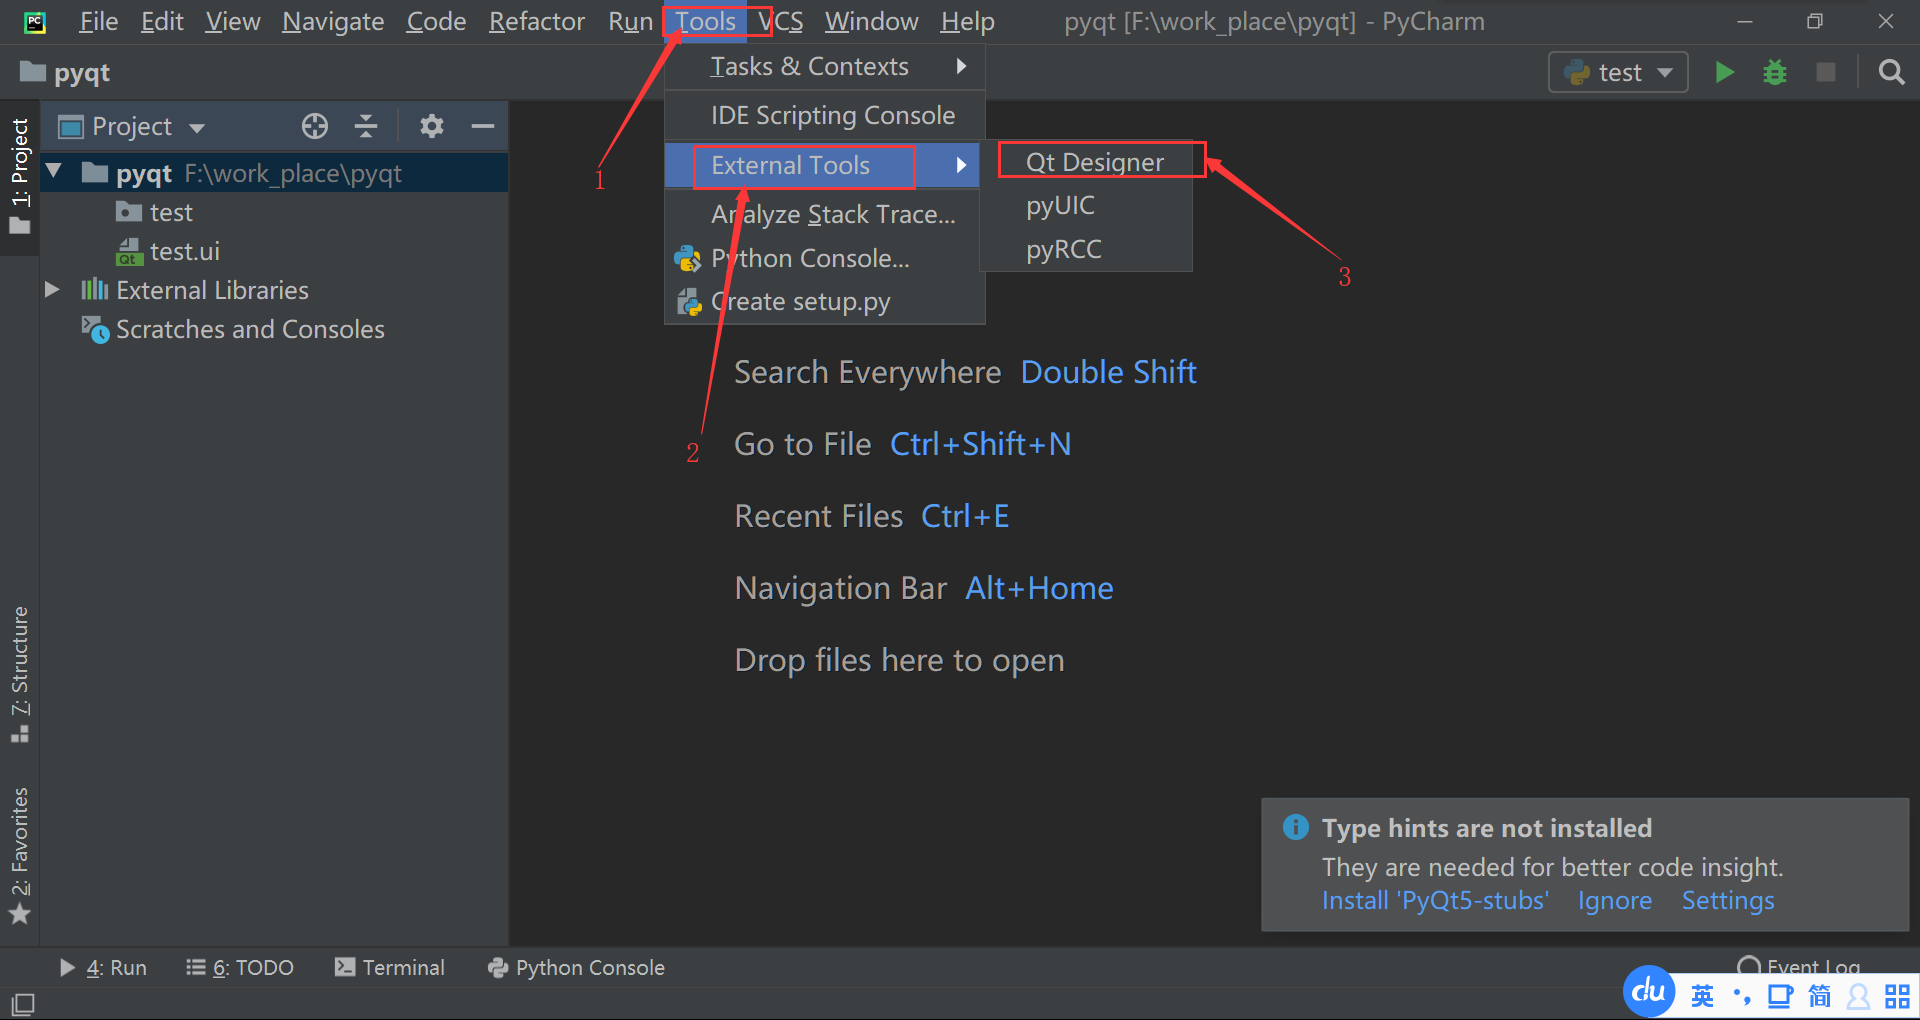The image size is (1920, 1020).
Task: Collapse the pyqt project root node
Action: 52,172
